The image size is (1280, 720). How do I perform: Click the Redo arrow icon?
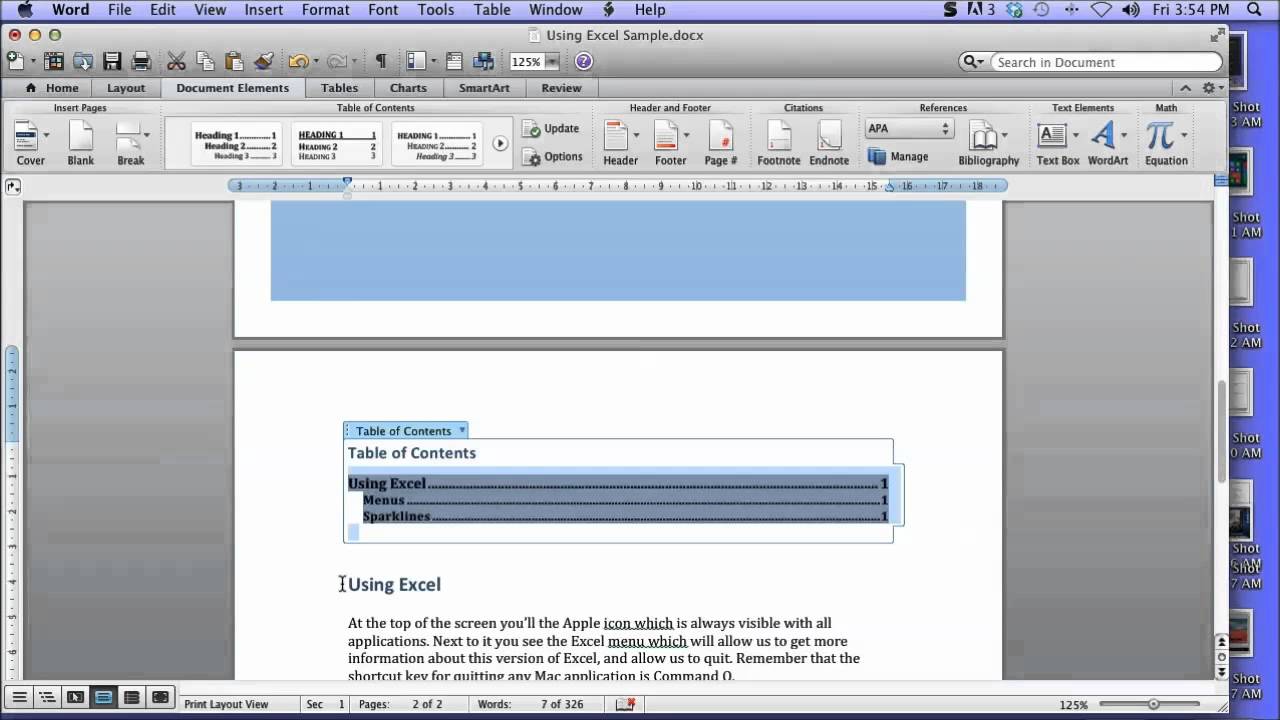335,61
